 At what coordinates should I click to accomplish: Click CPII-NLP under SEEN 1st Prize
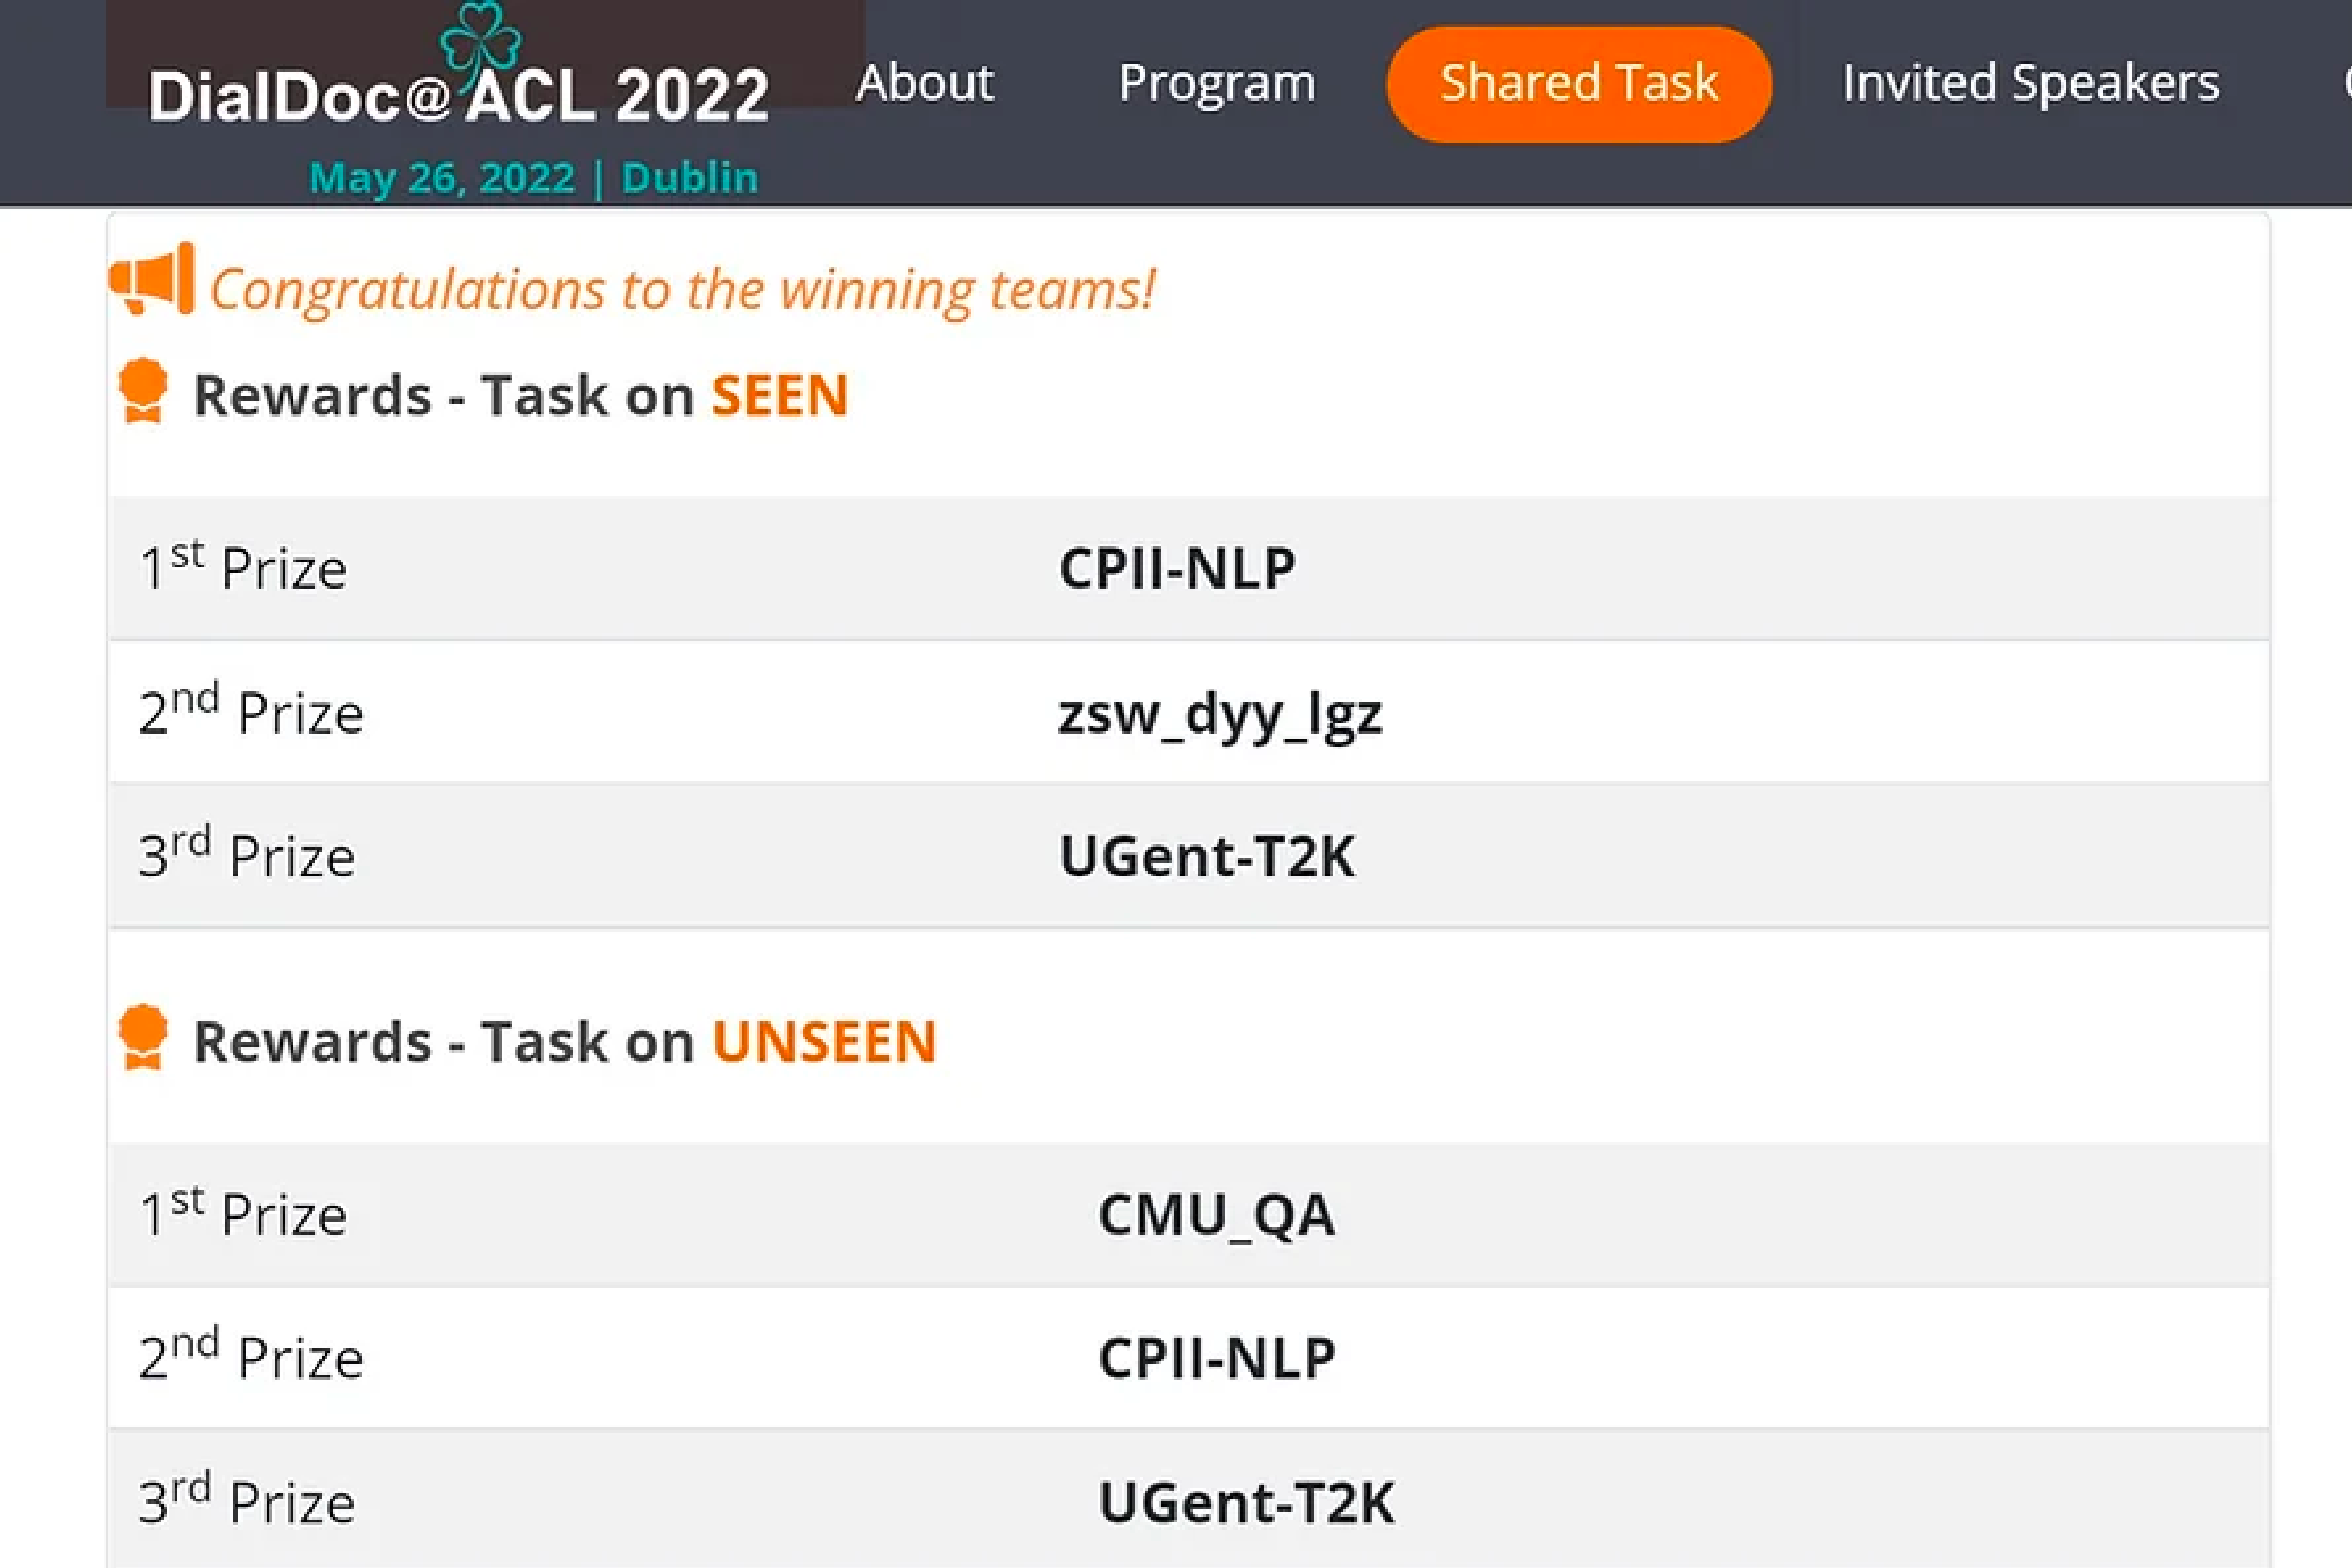pyautogui.click(x=1176, y=566)
